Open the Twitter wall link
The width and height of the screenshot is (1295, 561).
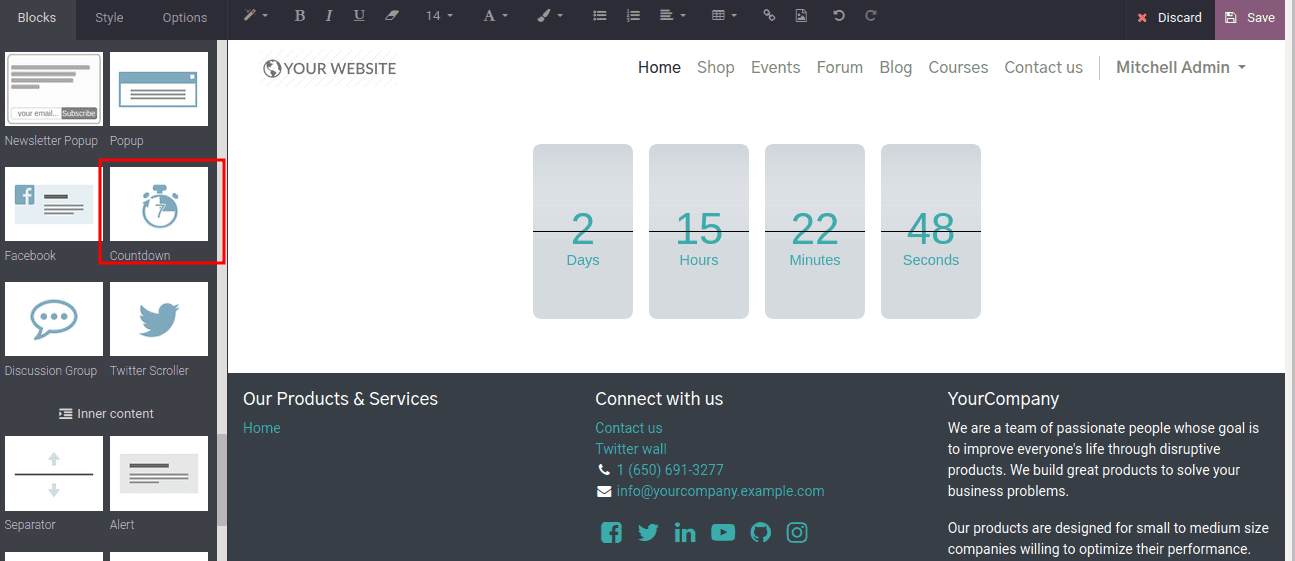click(x=631, y=449)
